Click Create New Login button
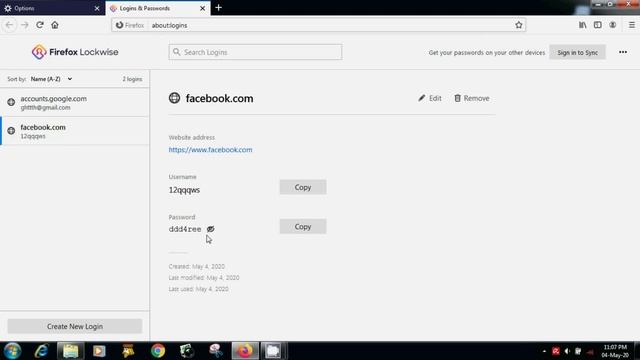Viewport: 640px width, 360px height. (x=75, y=326)
